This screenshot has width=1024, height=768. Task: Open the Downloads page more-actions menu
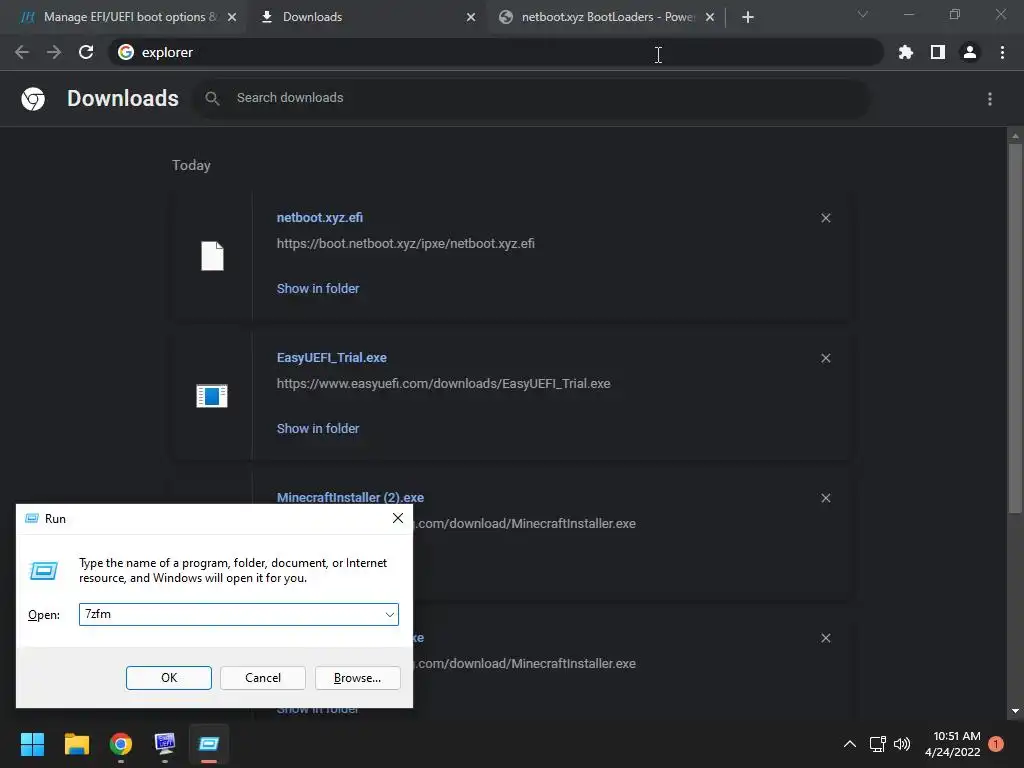(x=989, y=99)
